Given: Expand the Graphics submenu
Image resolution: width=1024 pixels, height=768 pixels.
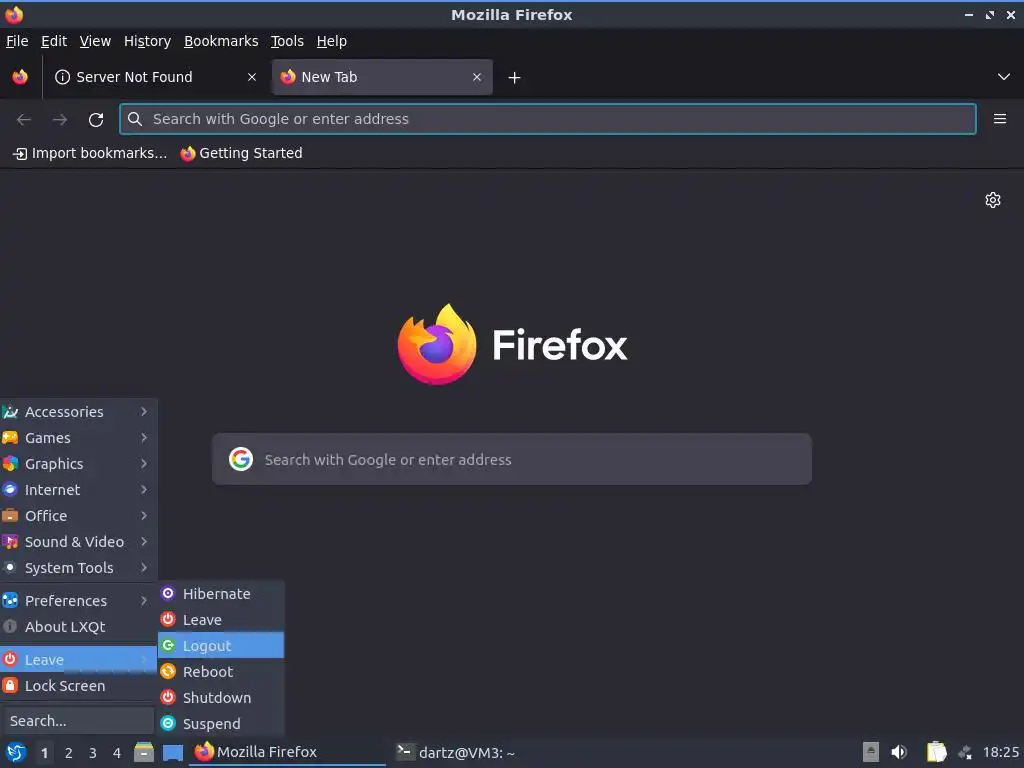Looking at the screenshot, I should [78, 464].
